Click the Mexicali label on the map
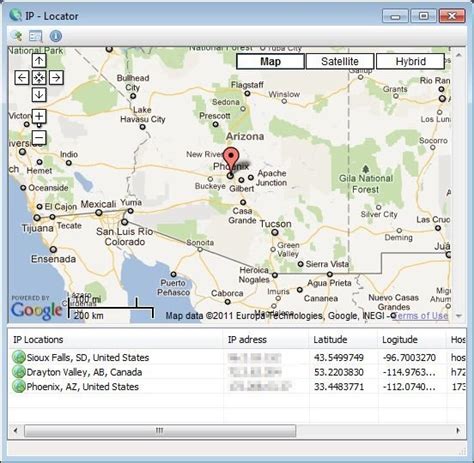Image resolution: width=474 pixels, height=463 pixels. [98, 204]
